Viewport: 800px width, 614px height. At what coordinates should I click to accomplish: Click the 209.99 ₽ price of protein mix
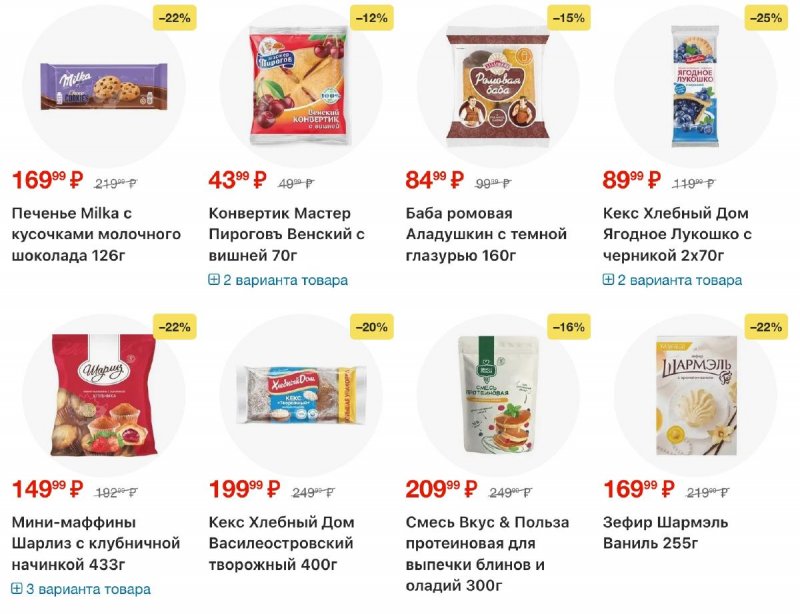click(440, 490)
